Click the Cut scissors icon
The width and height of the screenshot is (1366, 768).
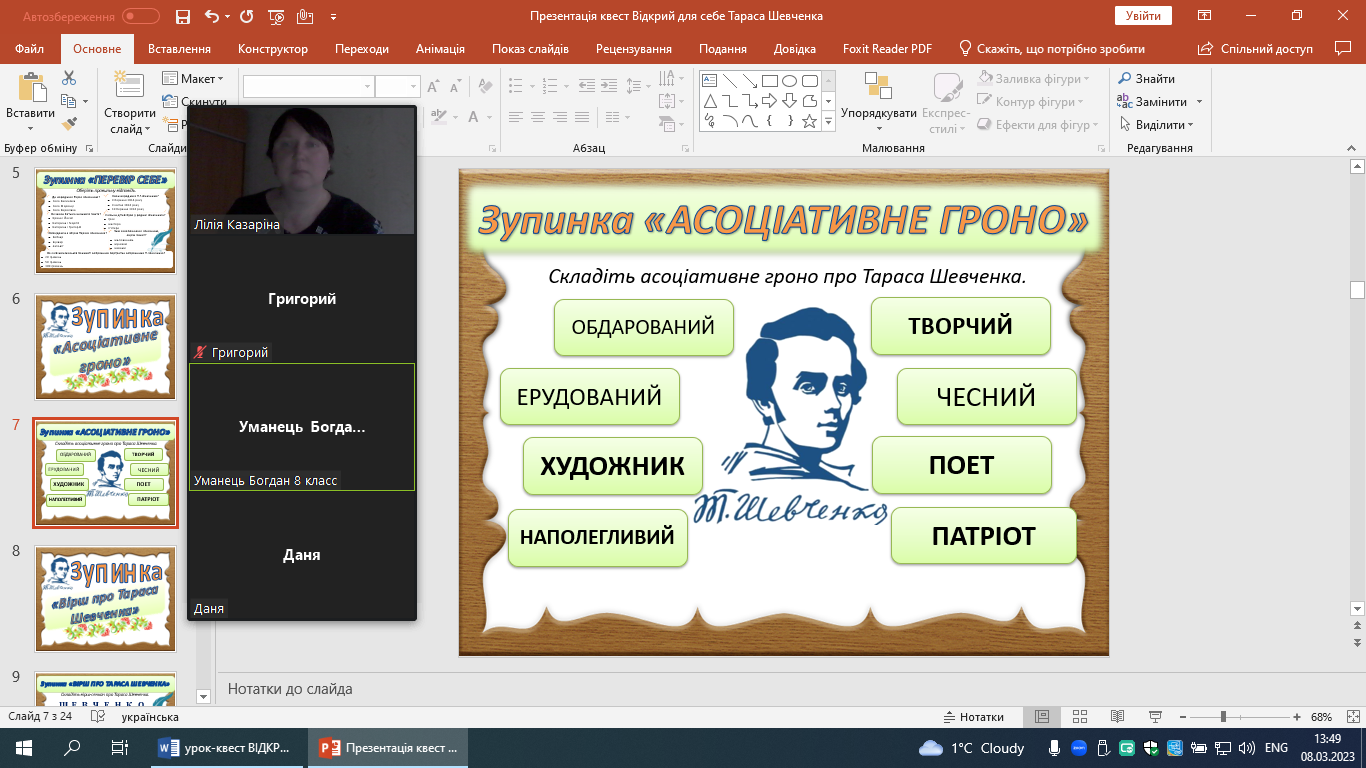coord(69,78)
